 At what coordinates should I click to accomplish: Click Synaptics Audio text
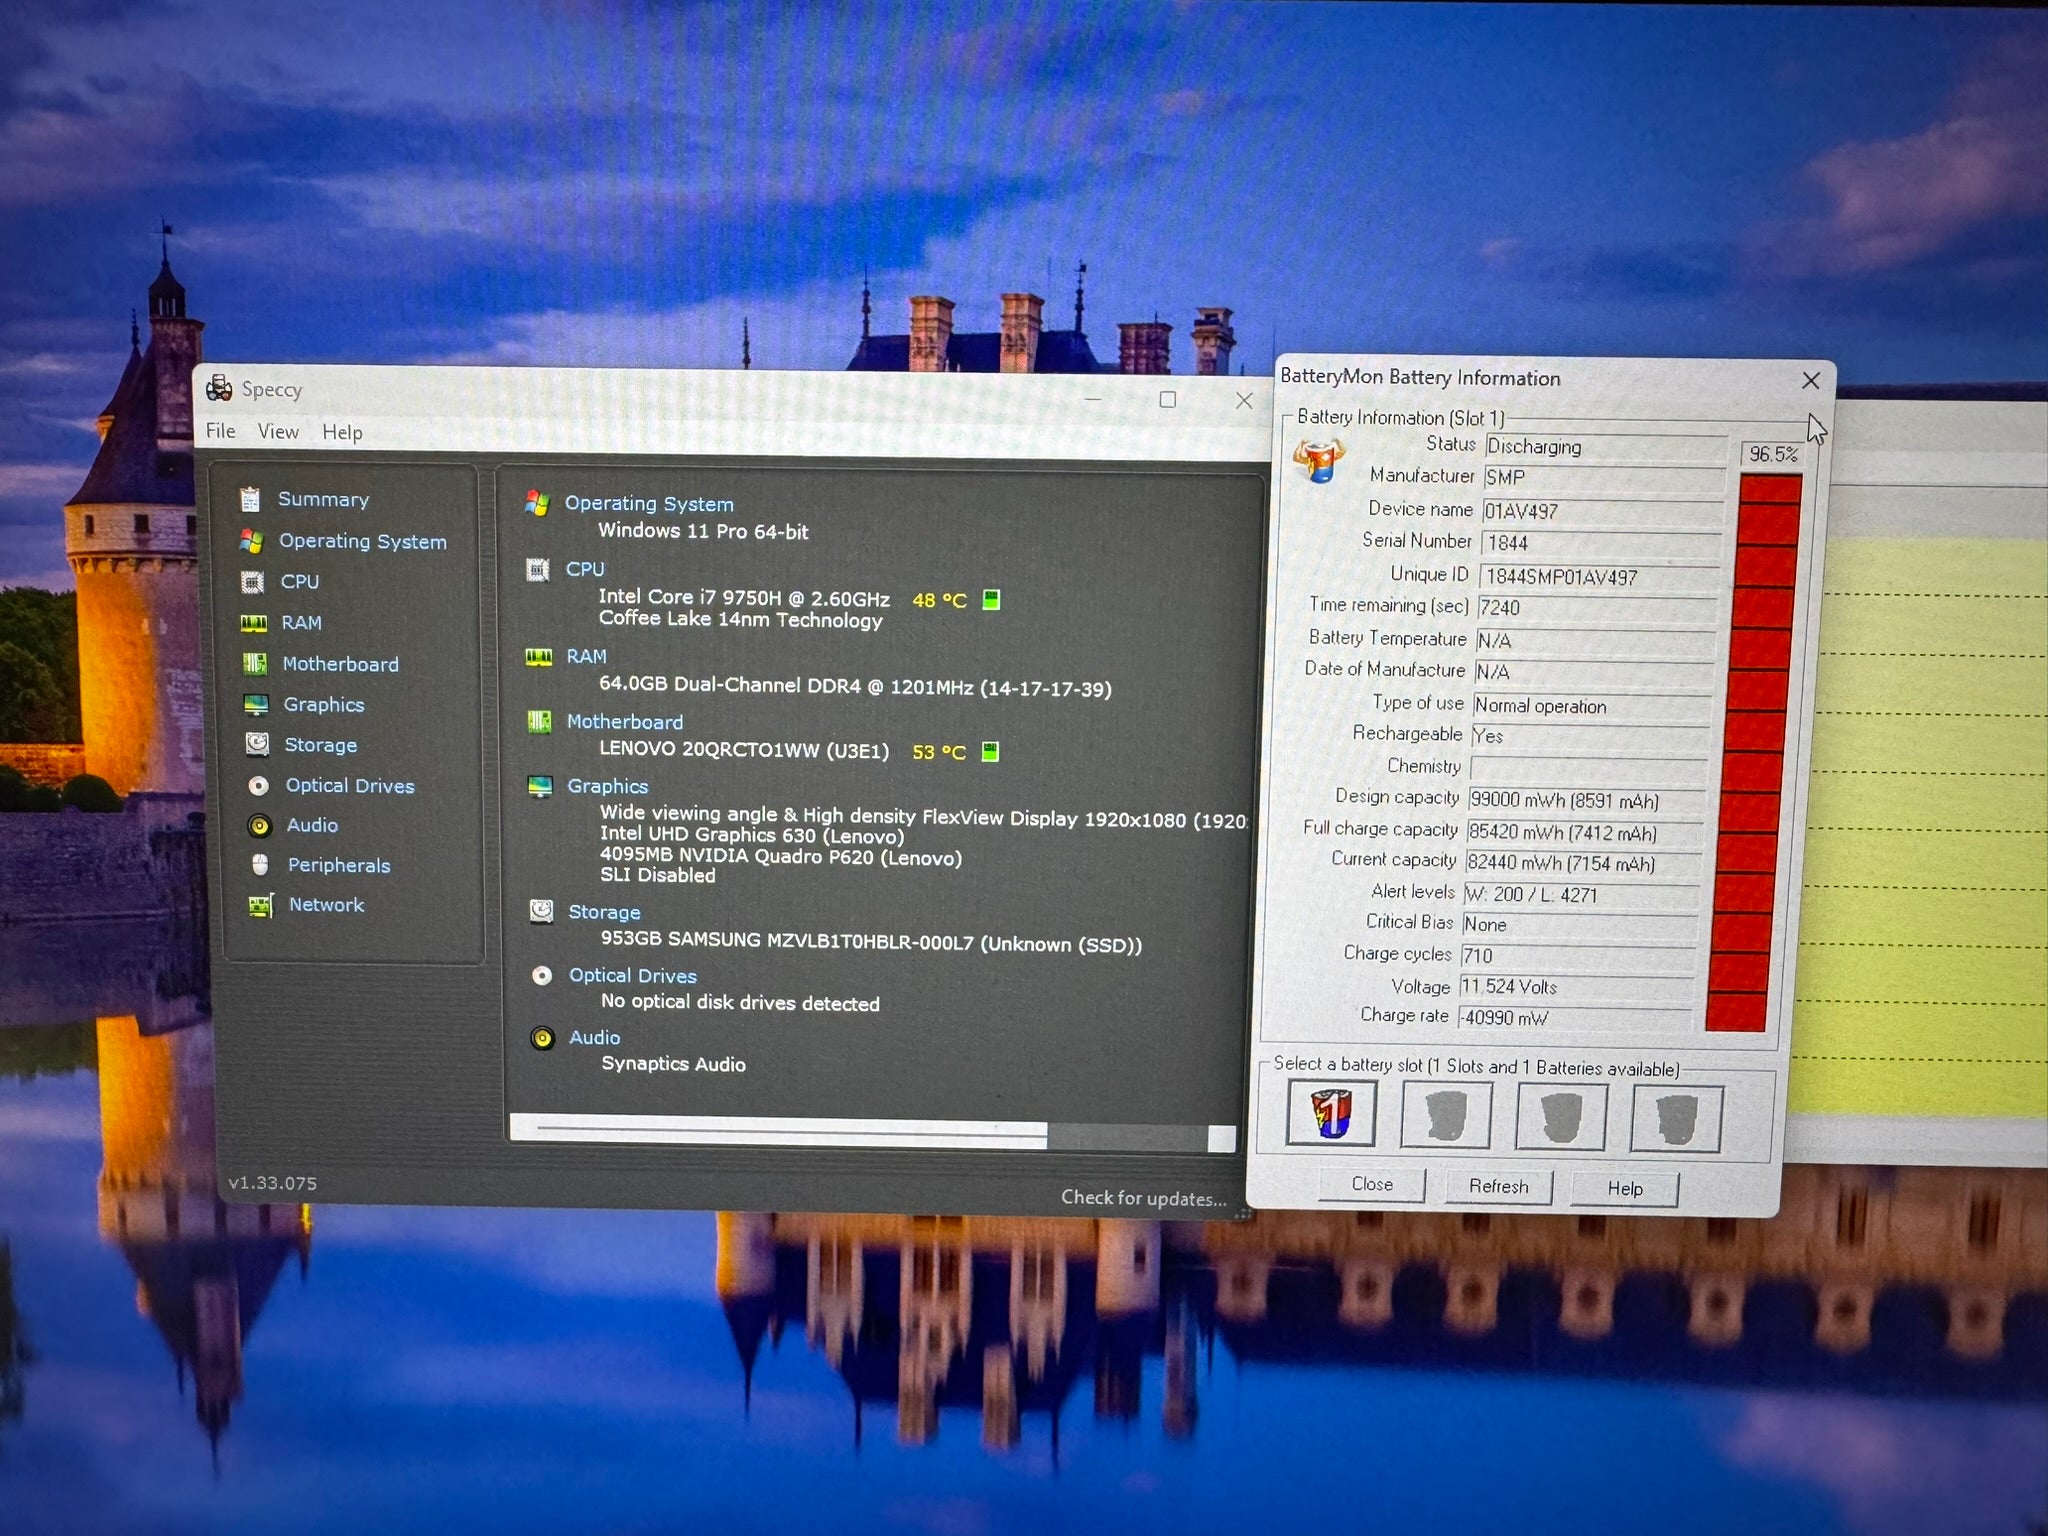(673, 1064)
